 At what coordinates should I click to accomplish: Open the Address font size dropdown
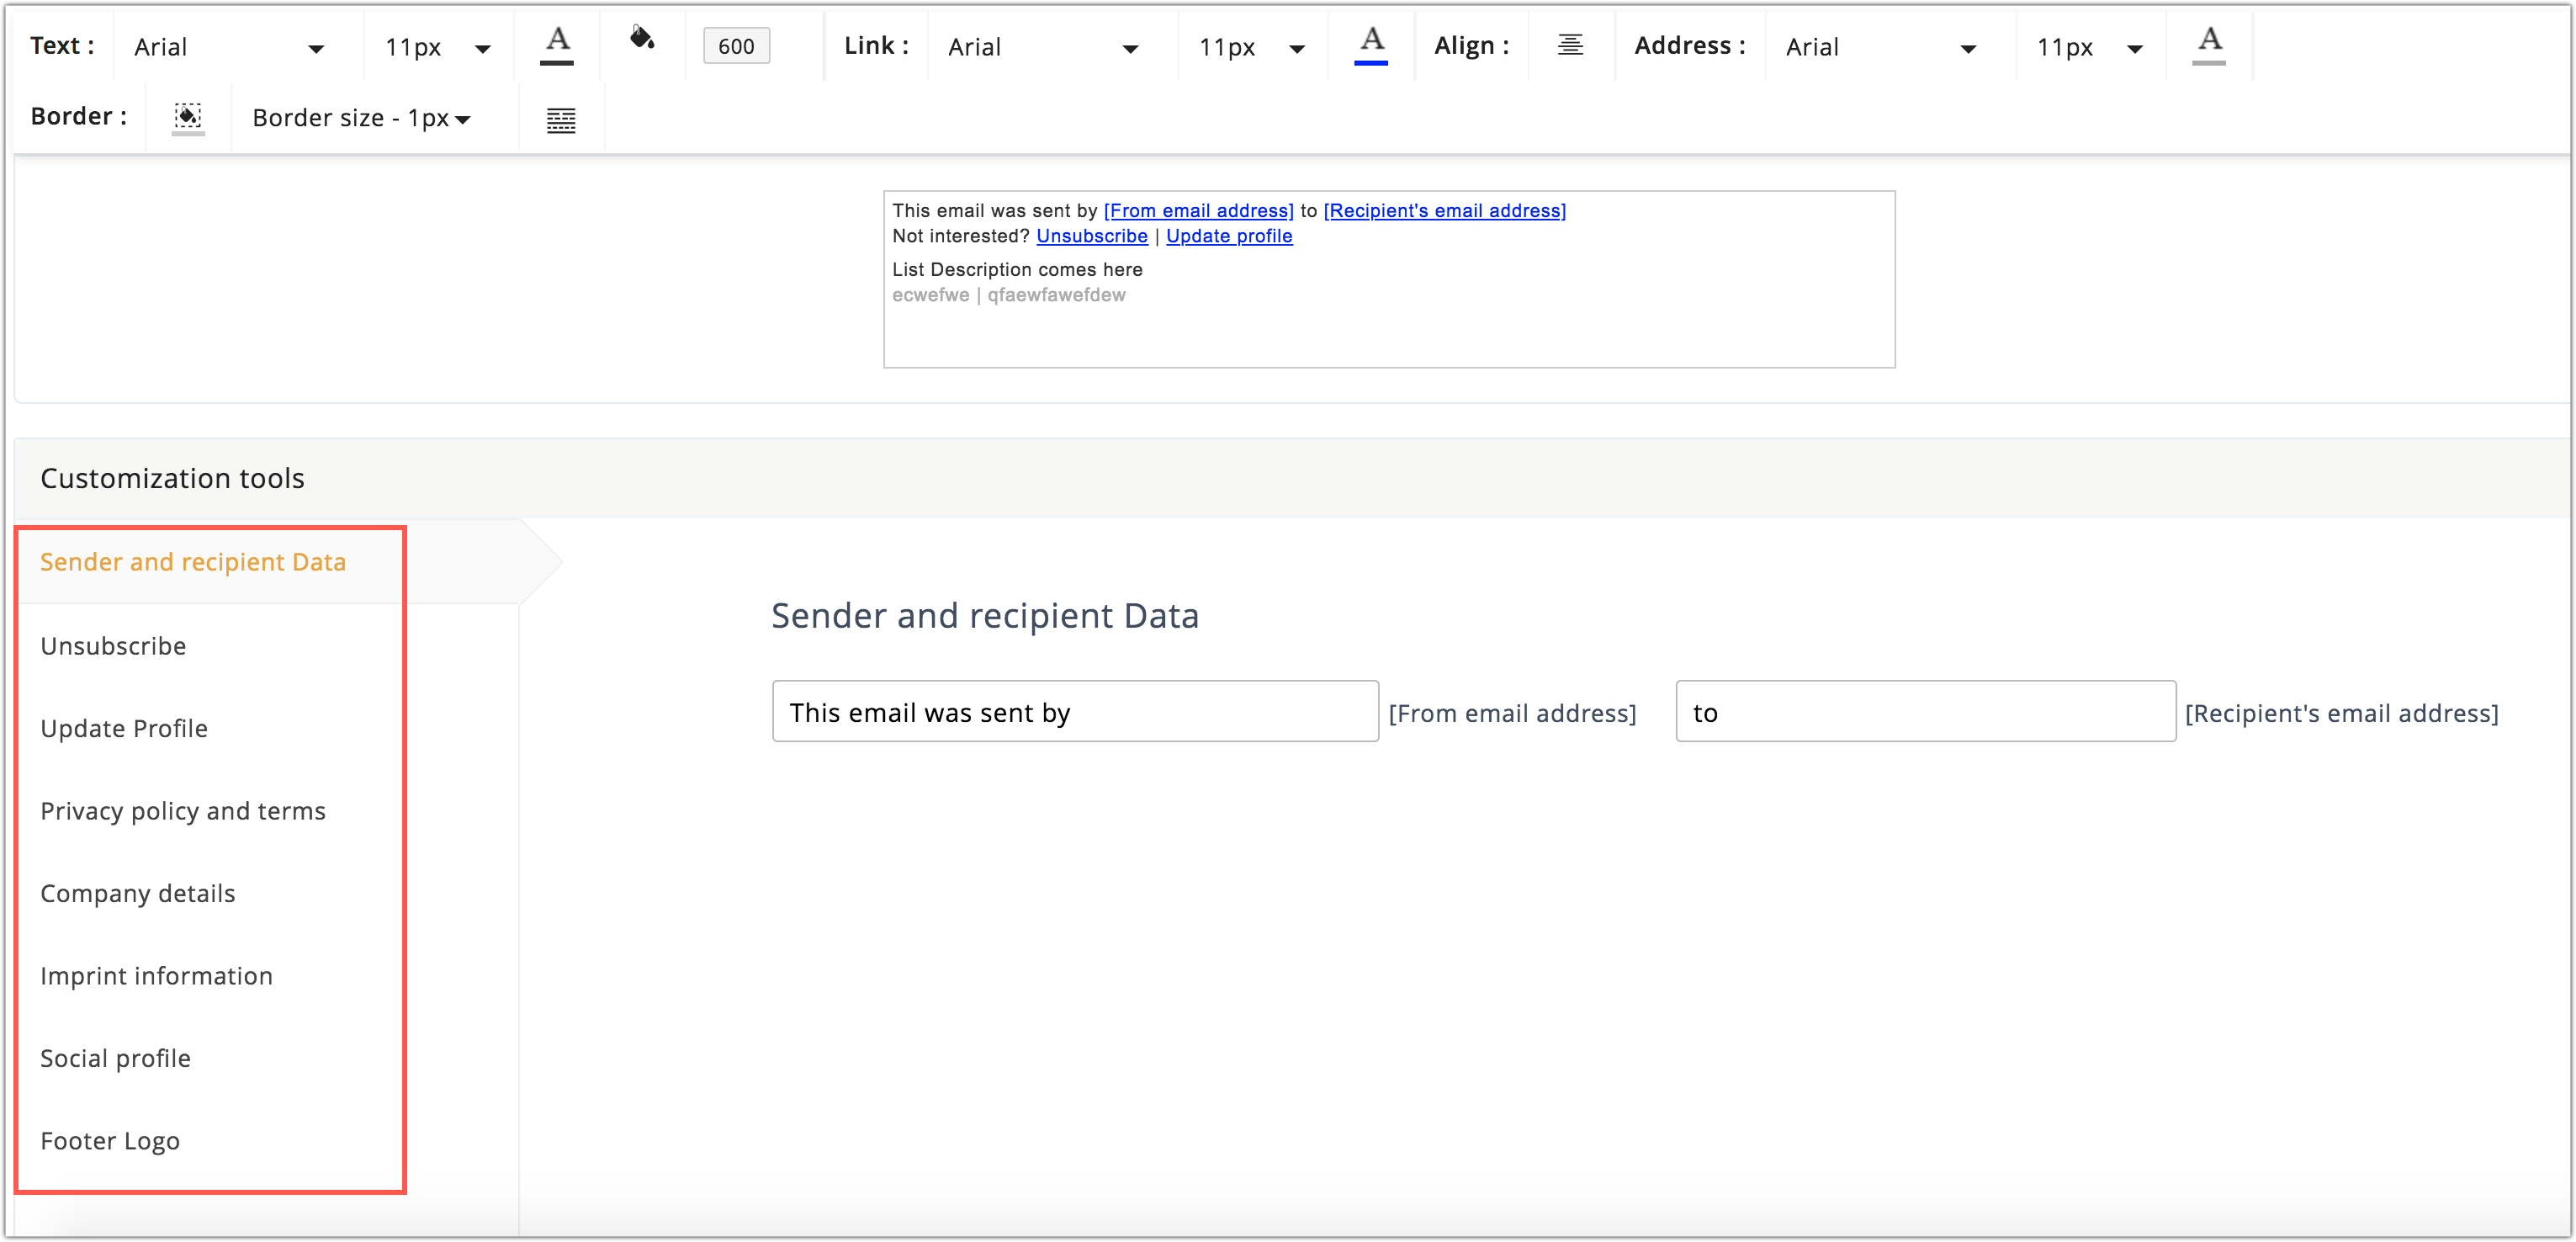2089,47
